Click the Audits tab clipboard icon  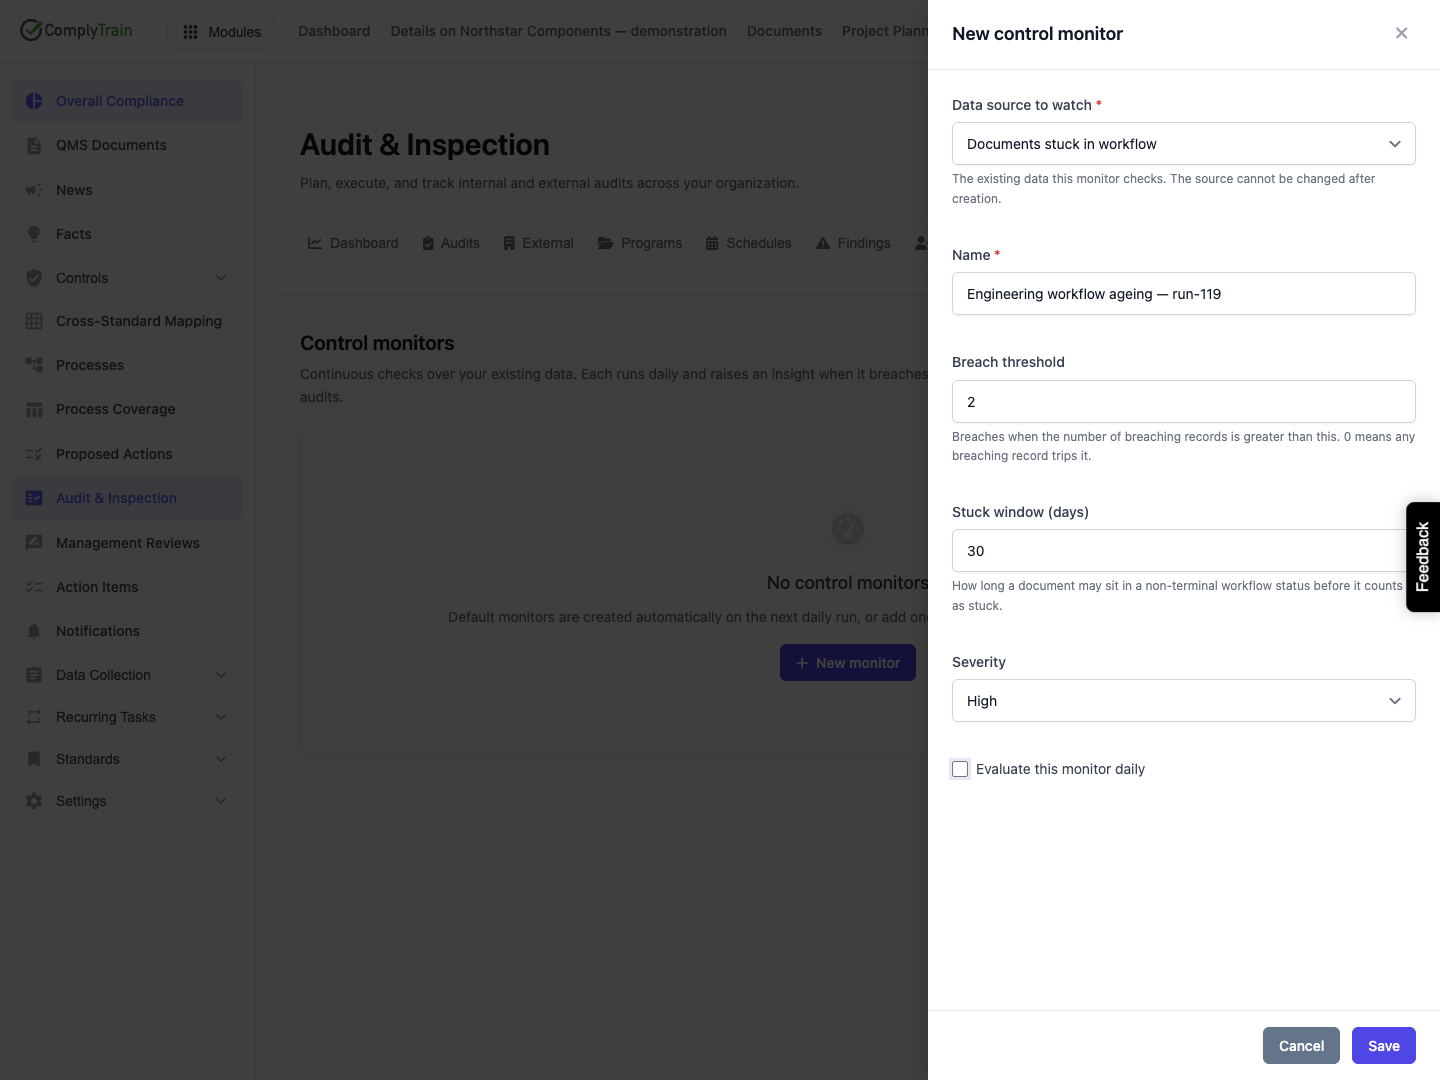coord(428,243)
